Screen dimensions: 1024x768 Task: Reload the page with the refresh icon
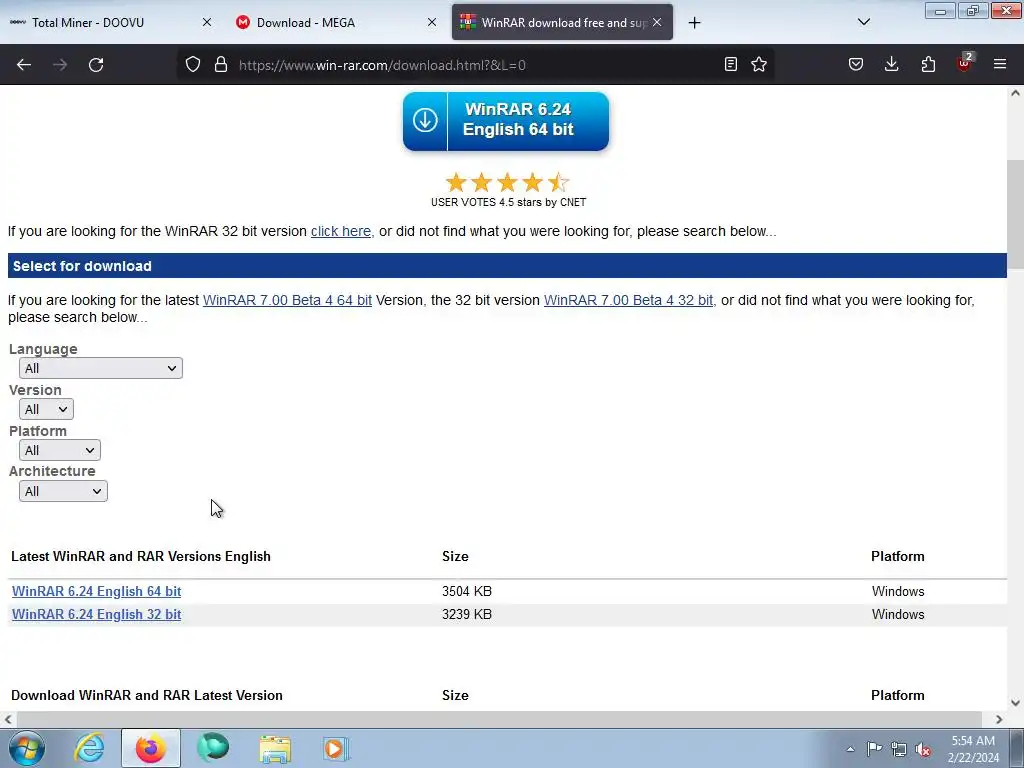click(x=96, y=65)
